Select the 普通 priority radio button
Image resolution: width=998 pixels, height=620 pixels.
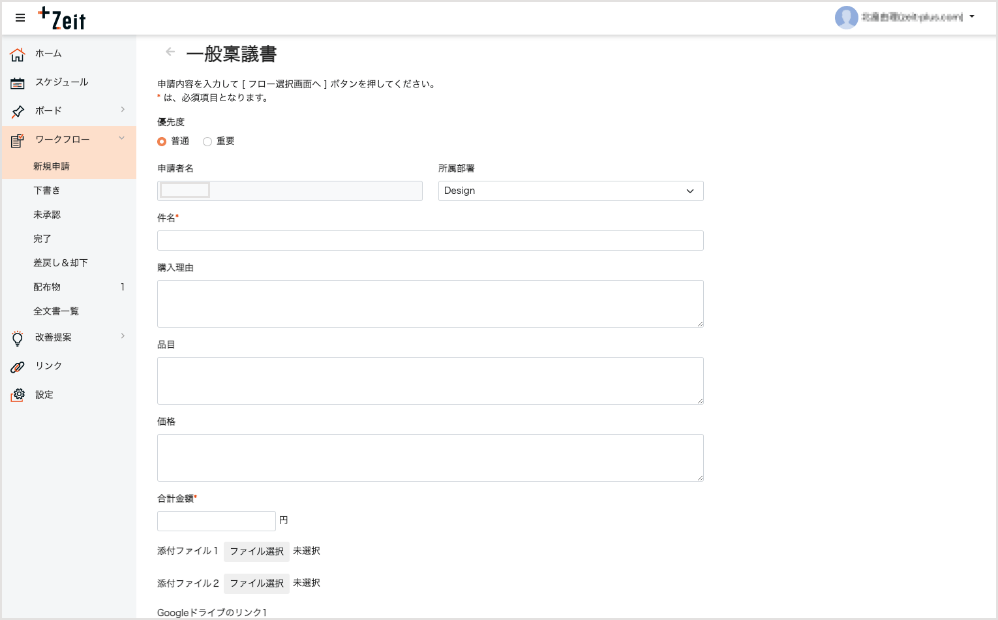click(x=162, y=142)
